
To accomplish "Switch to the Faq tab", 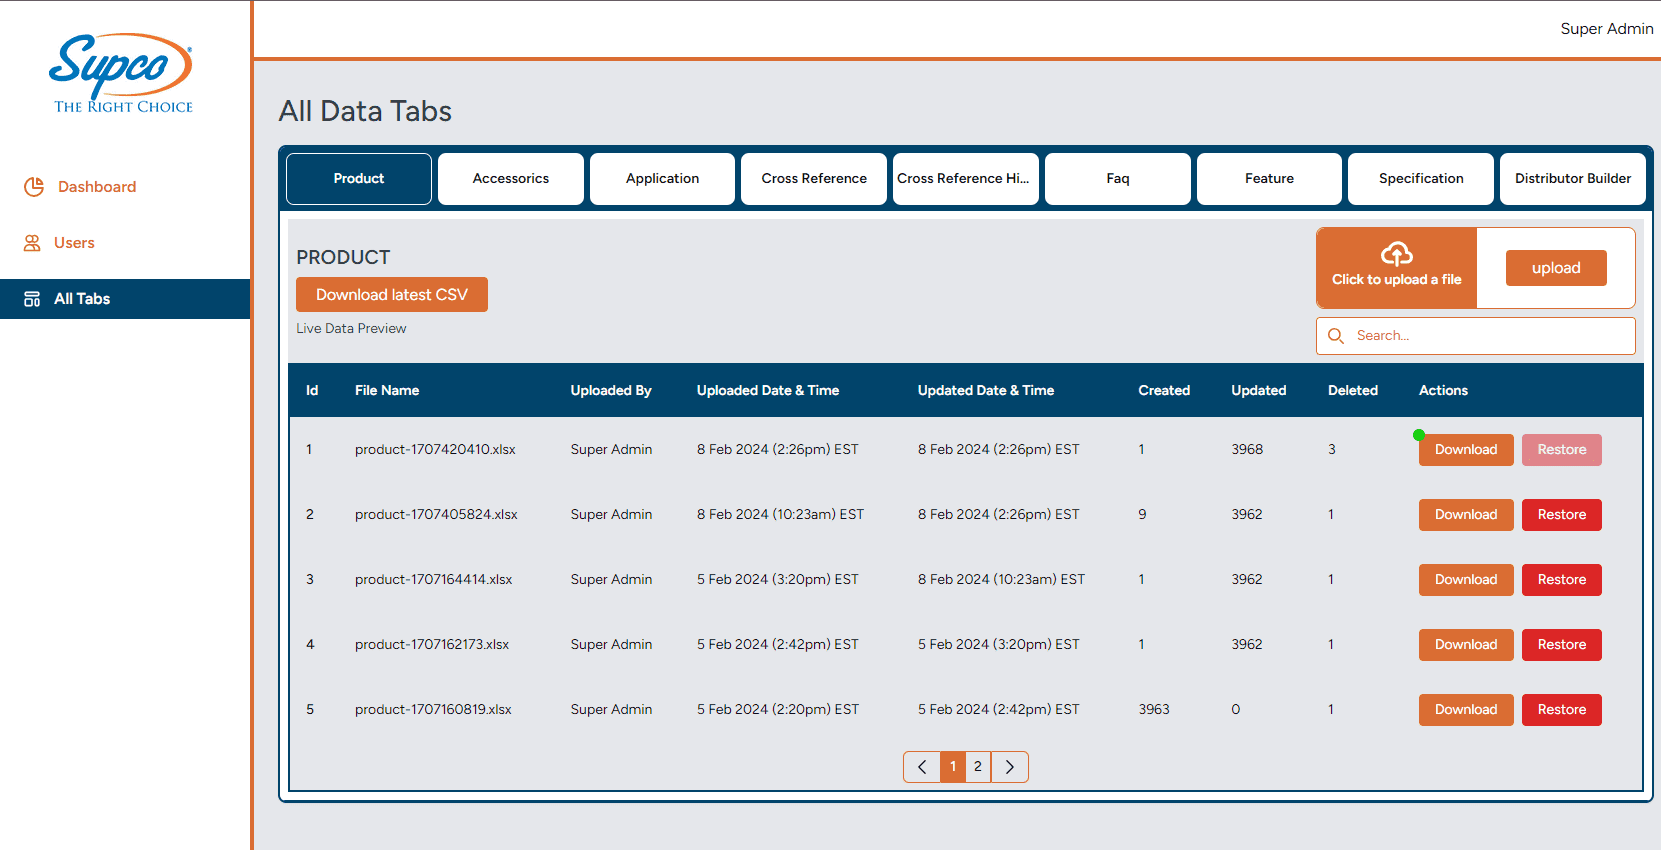I will [1118, 179].
